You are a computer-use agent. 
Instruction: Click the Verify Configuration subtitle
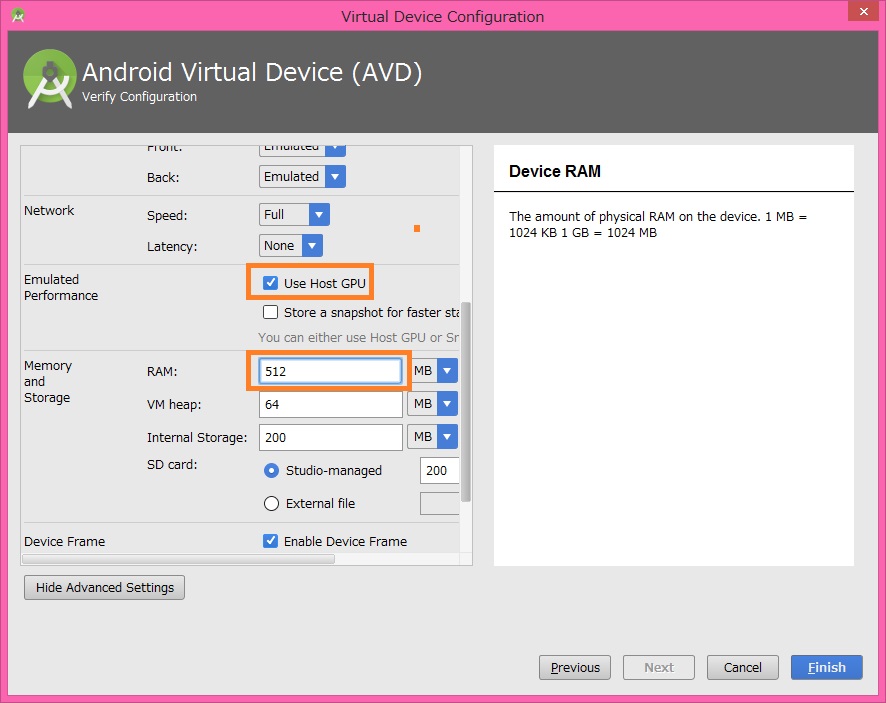(x=140, y=97)
